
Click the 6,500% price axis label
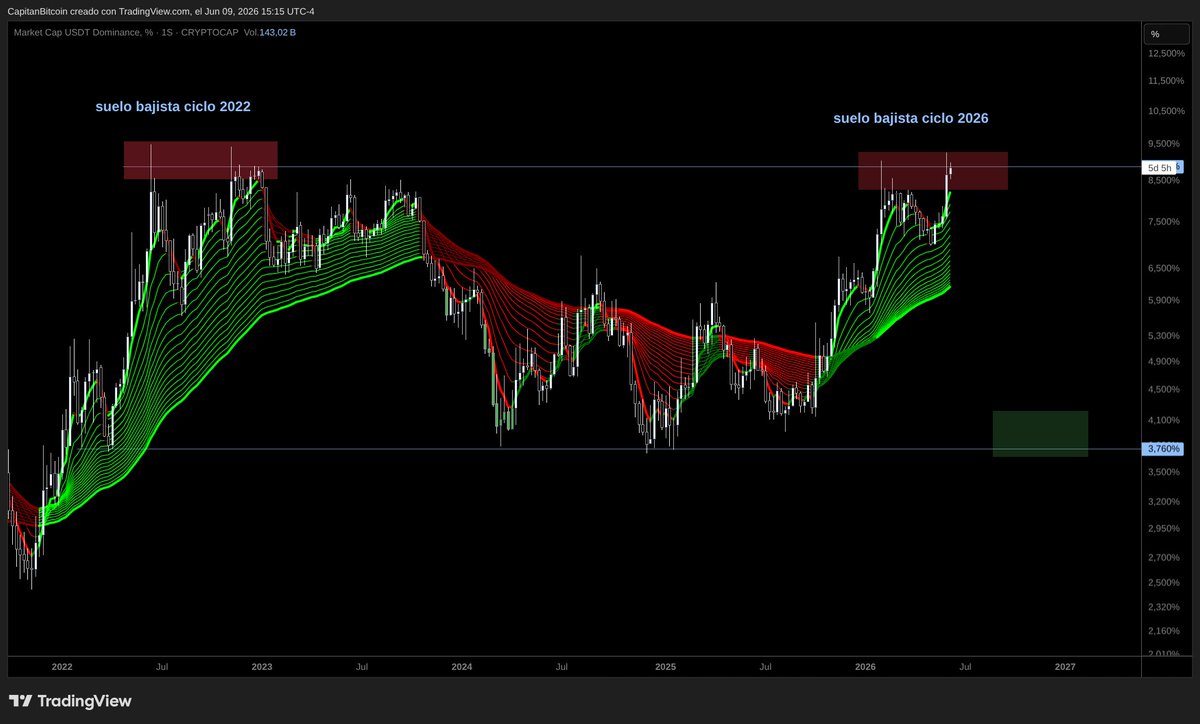coord(1163,268)
